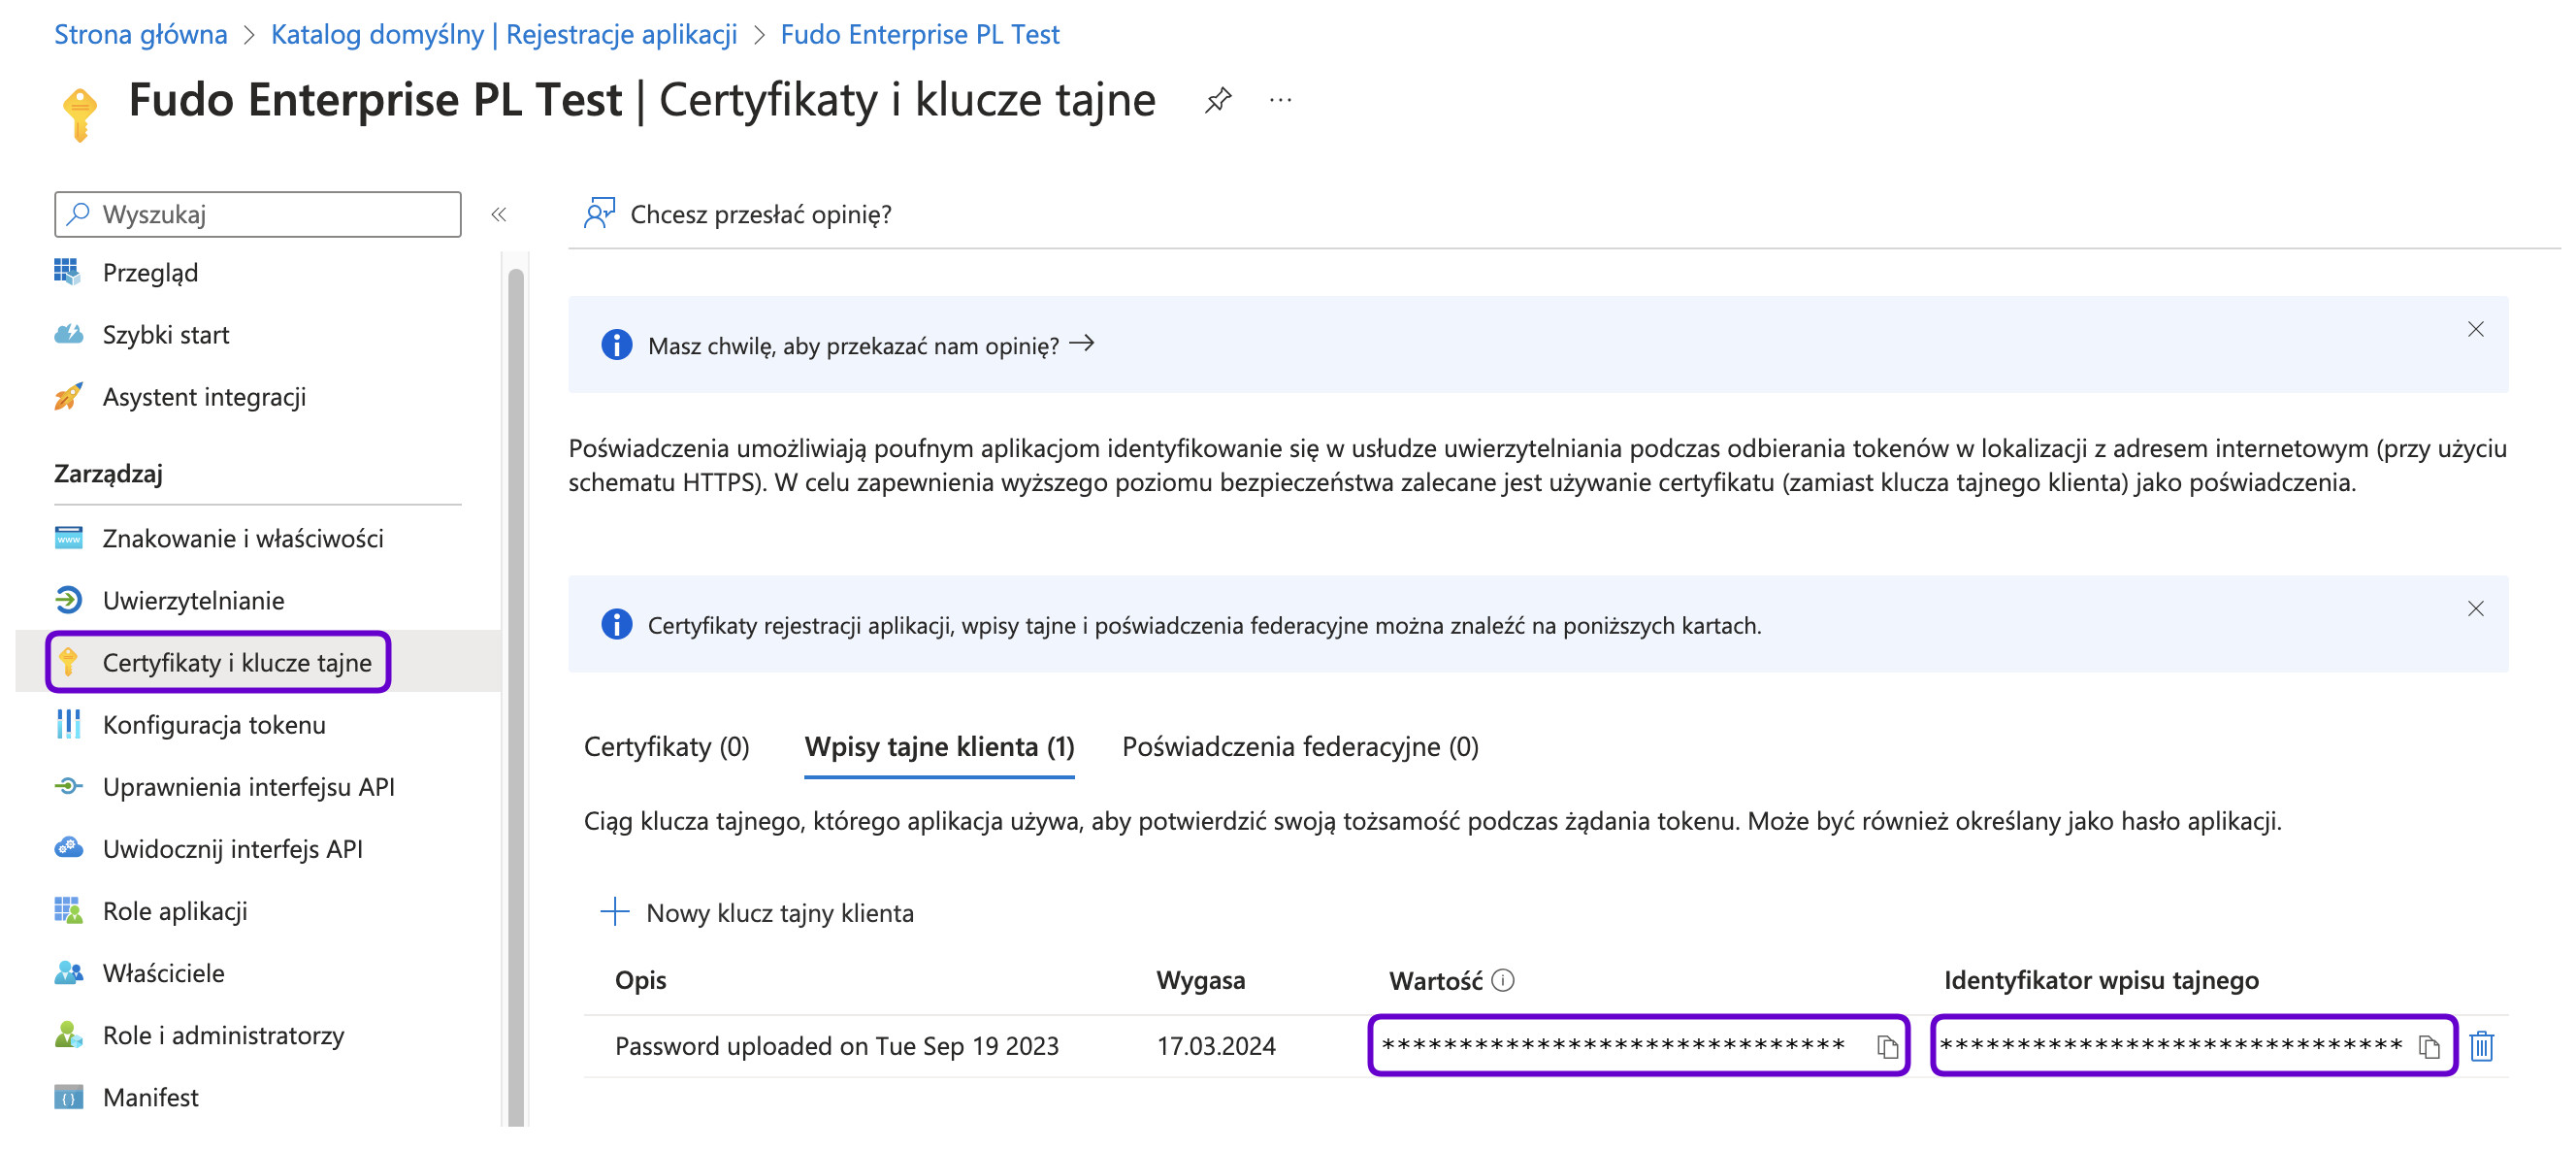Close the 'Masz chwilę' feedback banner
The width and height of the screenshot is (2576, 1150).
(x=2475, y=329)
